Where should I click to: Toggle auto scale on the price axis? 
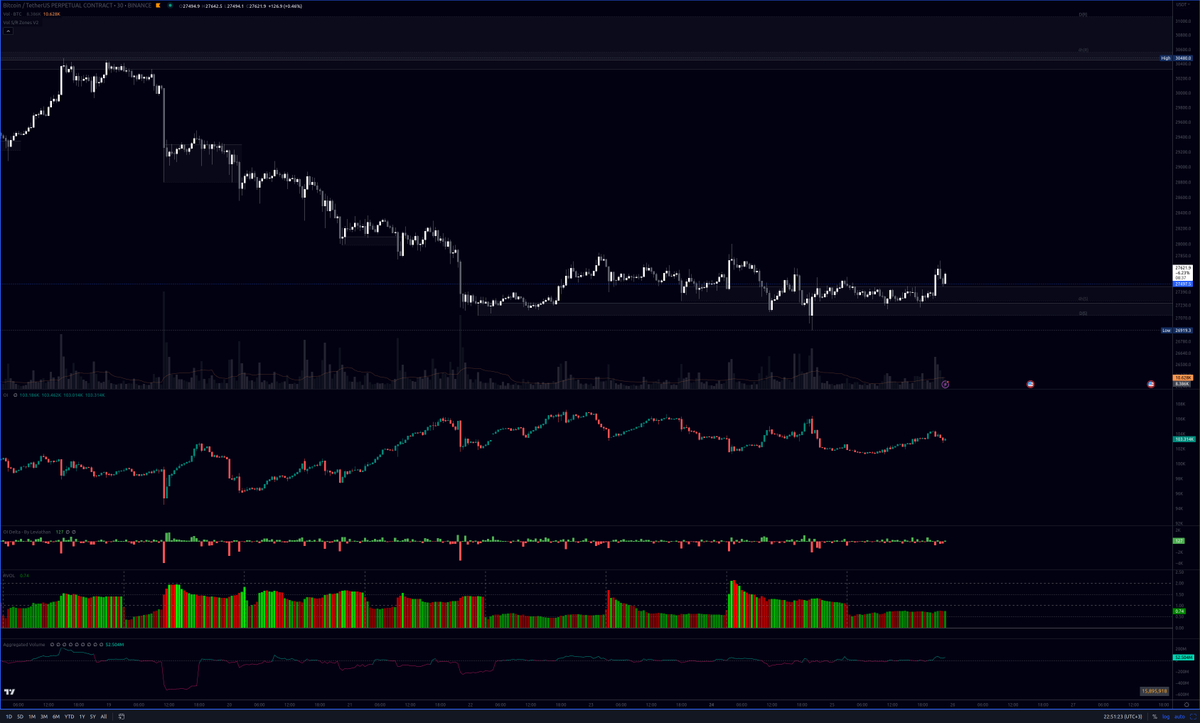pos(1180,716)
